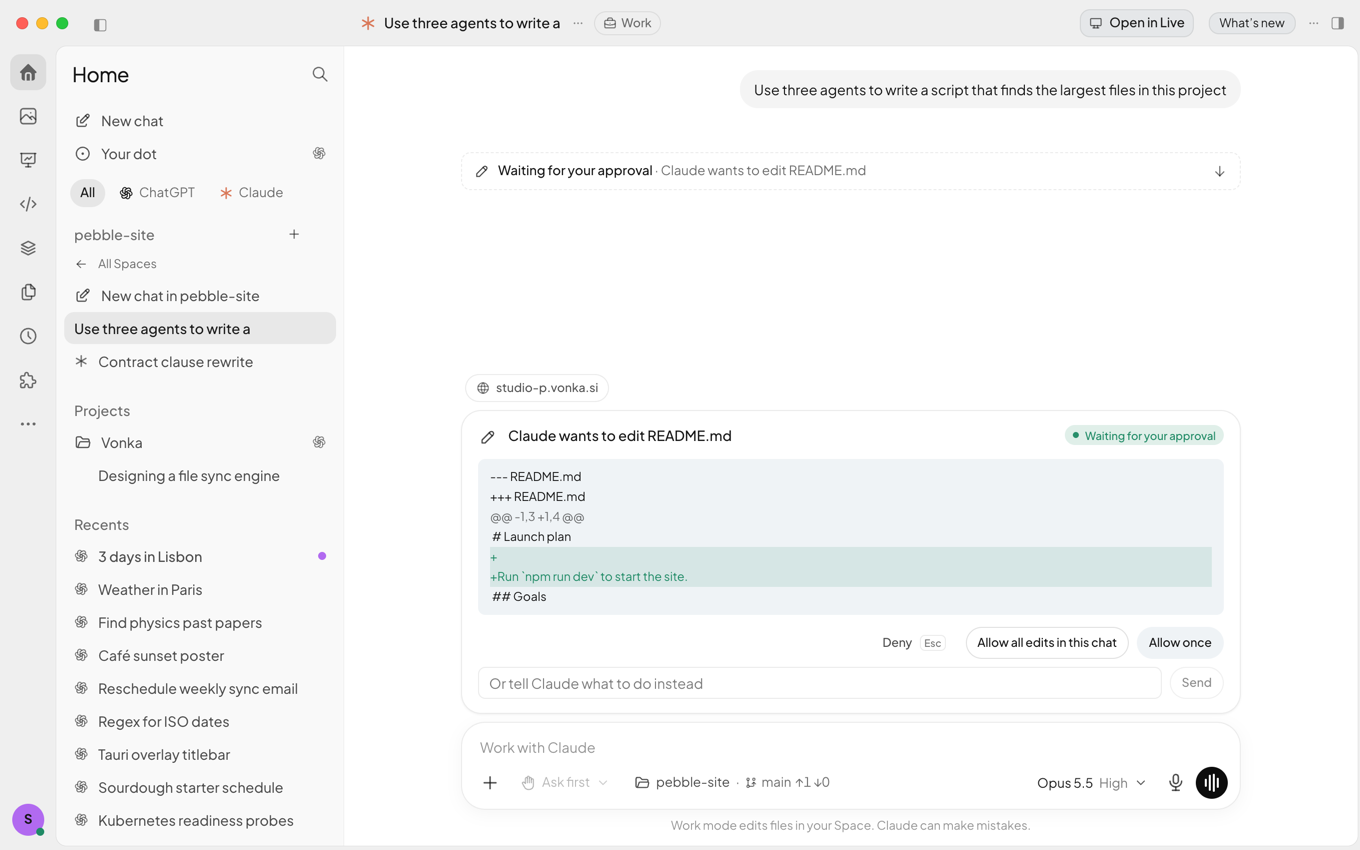Click the Send button
Screen dimensions: 1360x850
point(1196,683)
